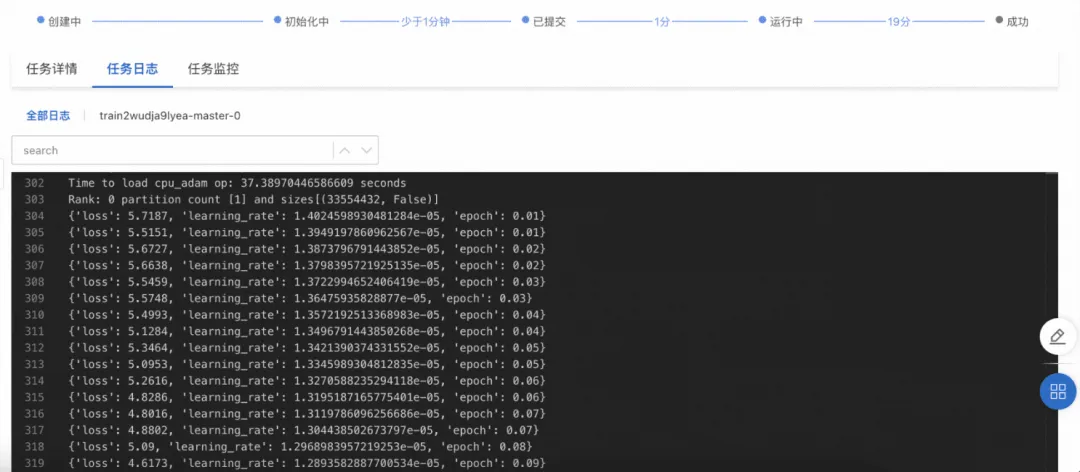Viewport: 1080px width, 472px height.
Task: Select log line with loss 5.2616
Action: click(x=307, y=381)
